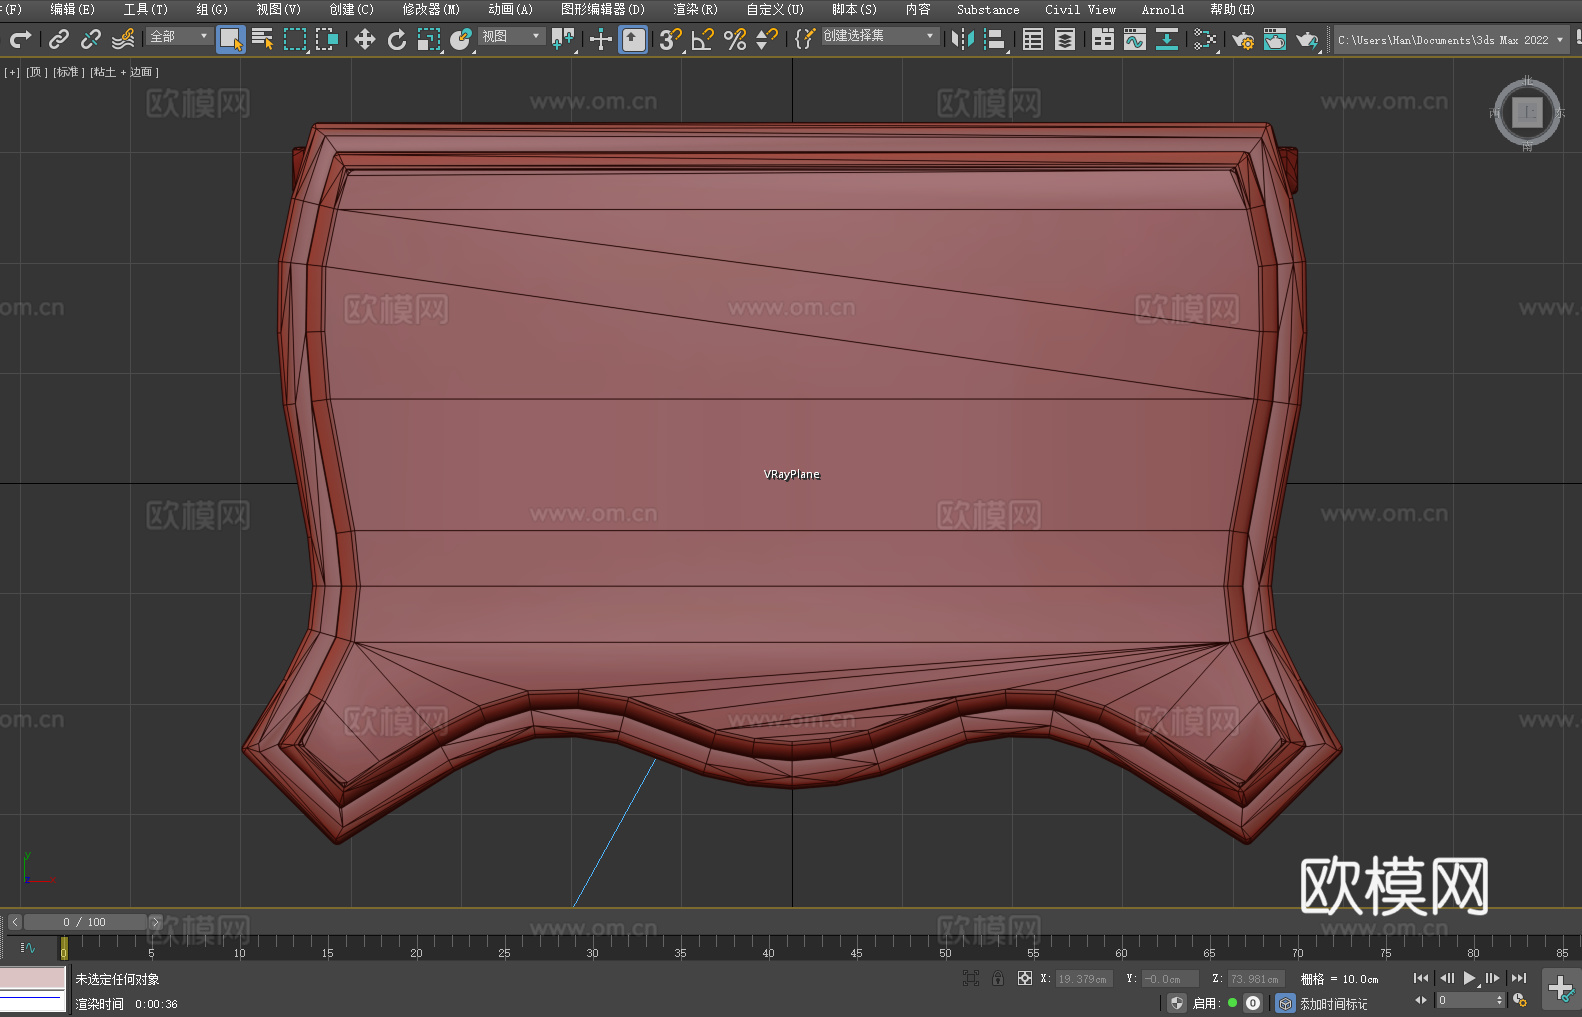The image size is (1582, 1017).
Task: Open the 创建选择集 named selection dropdown
Action: (879, 37)
